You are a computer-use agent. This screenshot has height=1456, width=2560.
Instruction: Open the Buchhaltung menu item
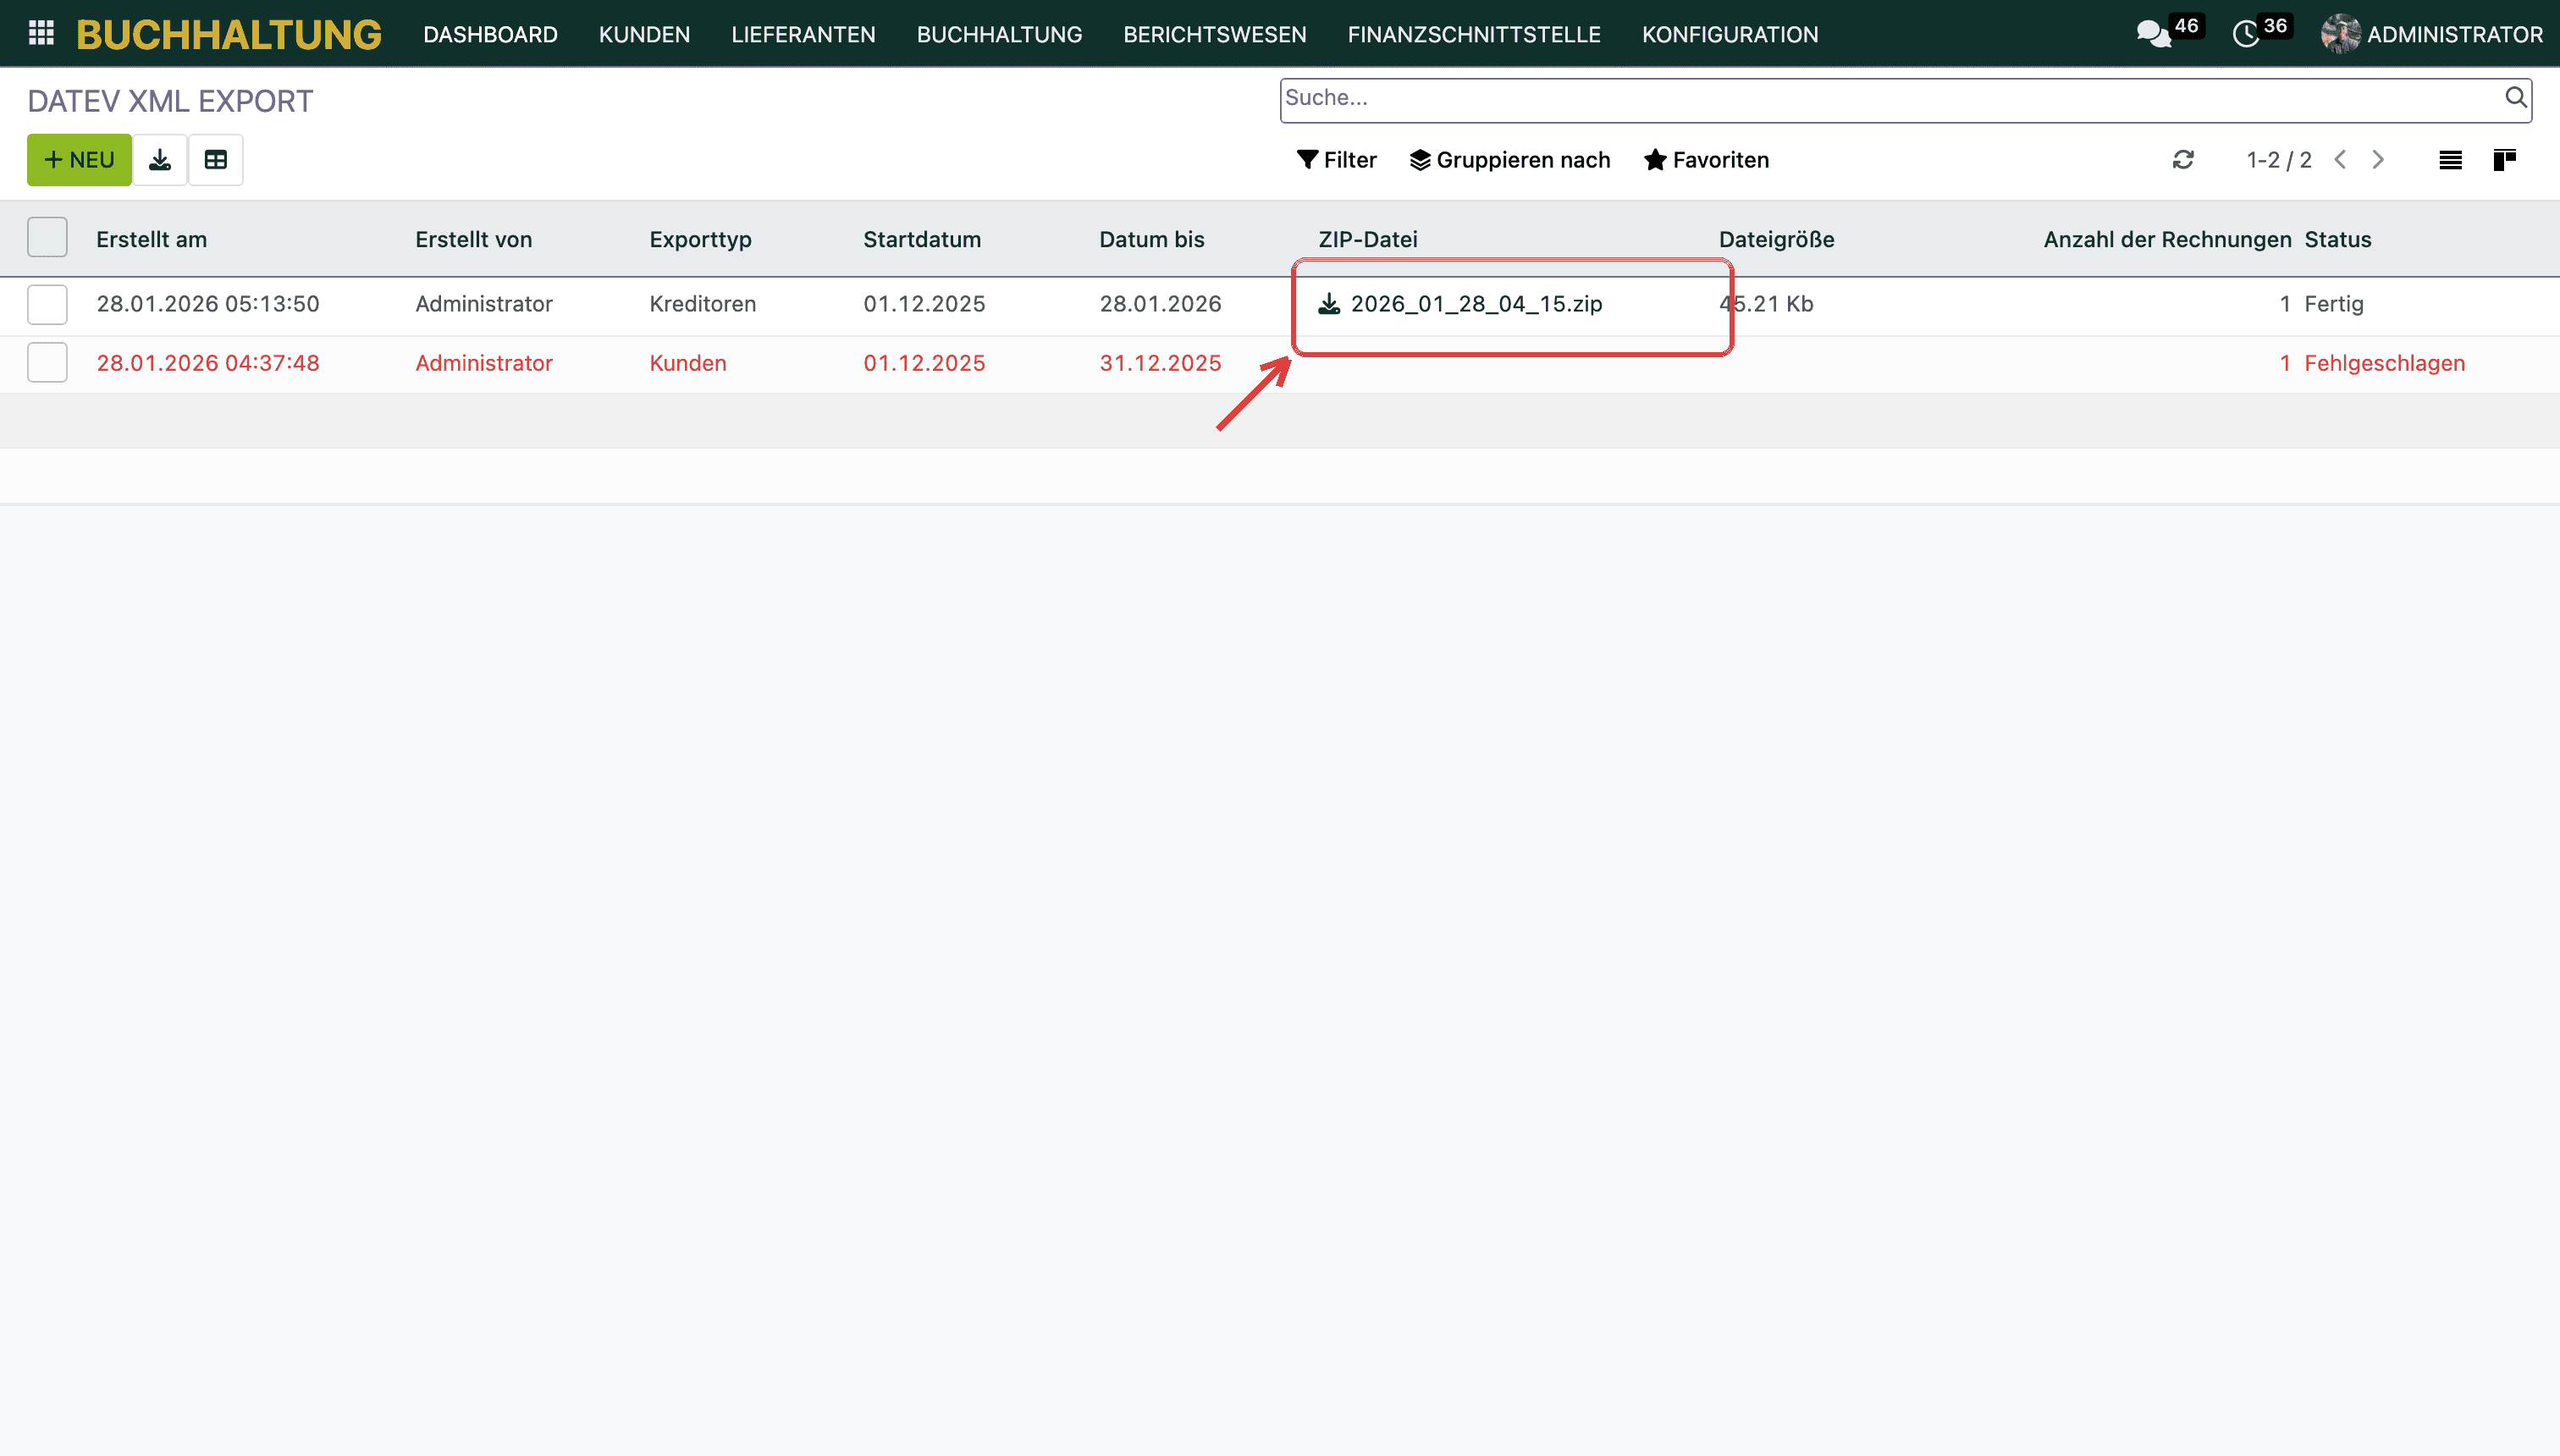click(x=999, y=34)
